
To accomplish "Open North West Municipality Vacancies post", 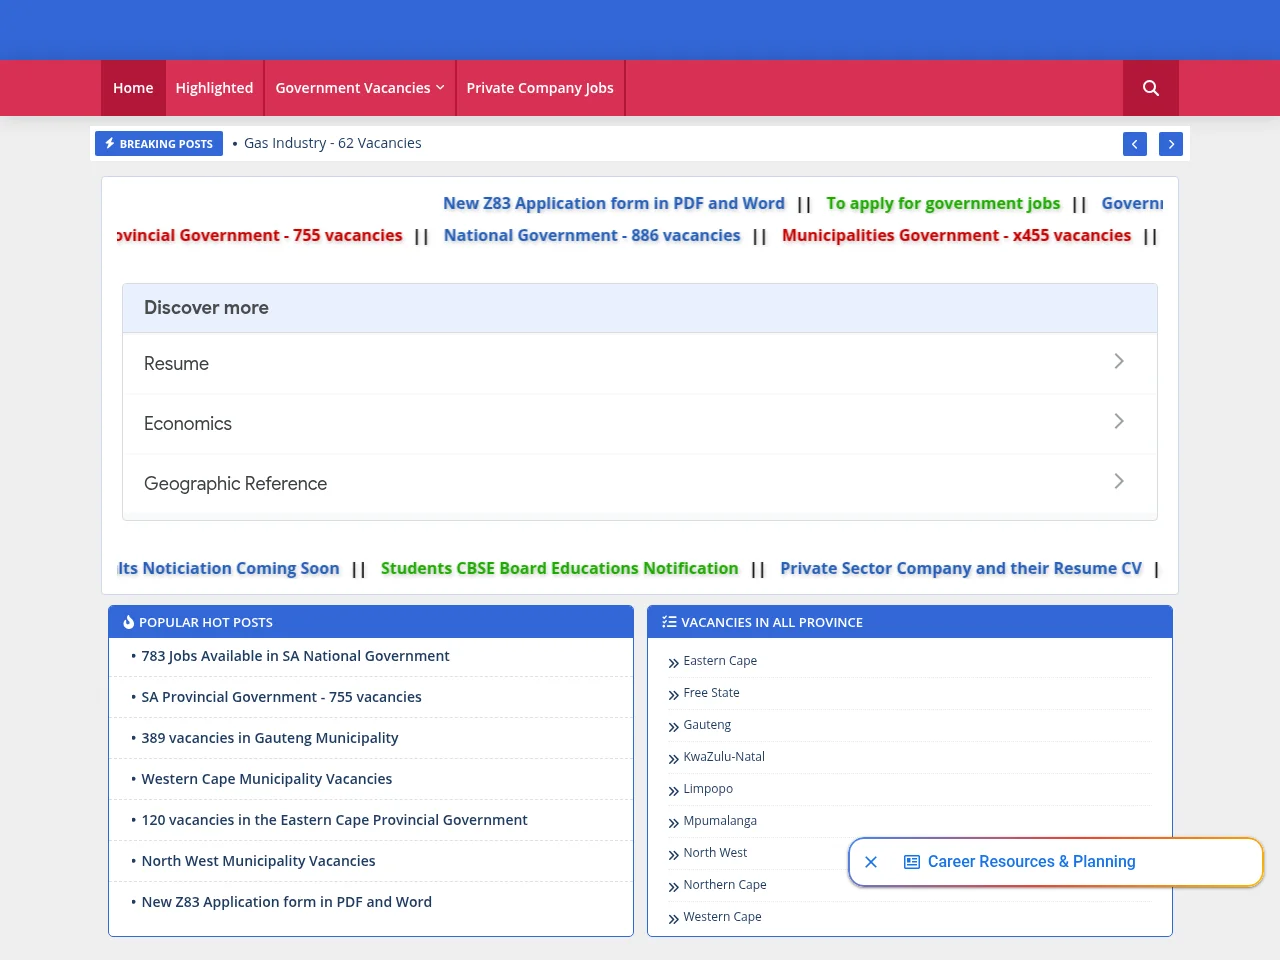I will click(258, 861).
